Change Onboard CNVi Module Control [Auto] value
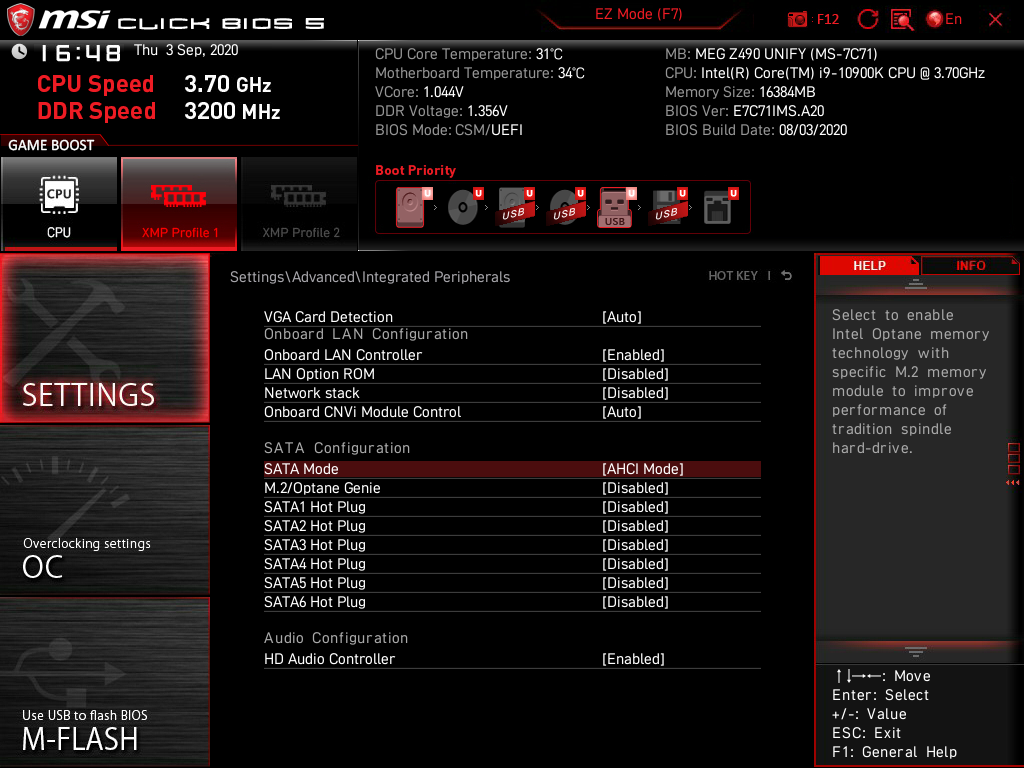 click(622, 411)
